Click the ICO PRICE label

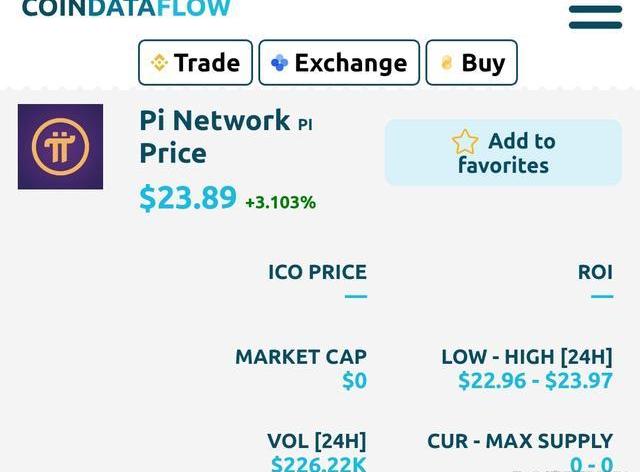point(317,272)
